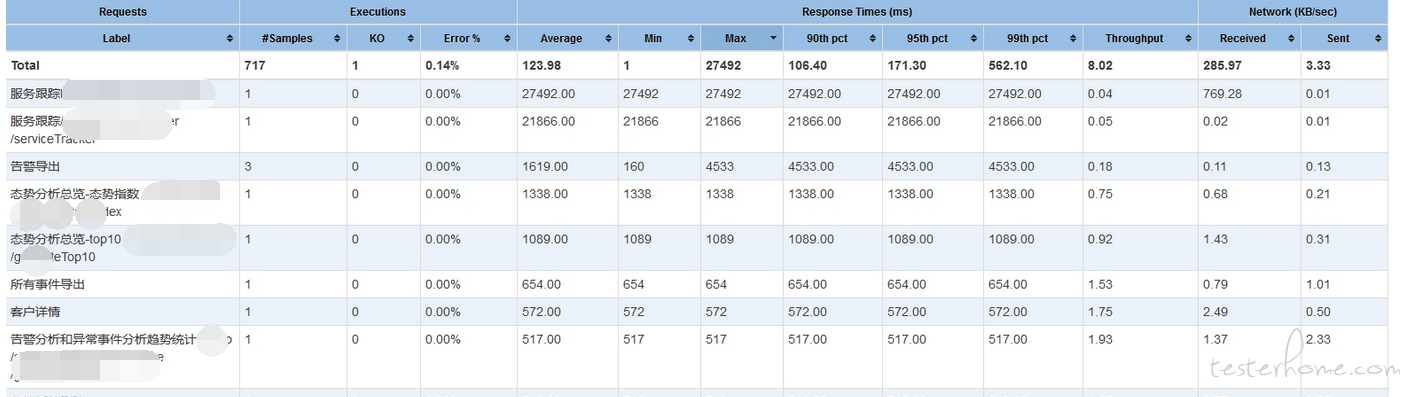Select the Total error percentage 0.14%
This screenshot has height=397, width=1403.
coord(441,65)
